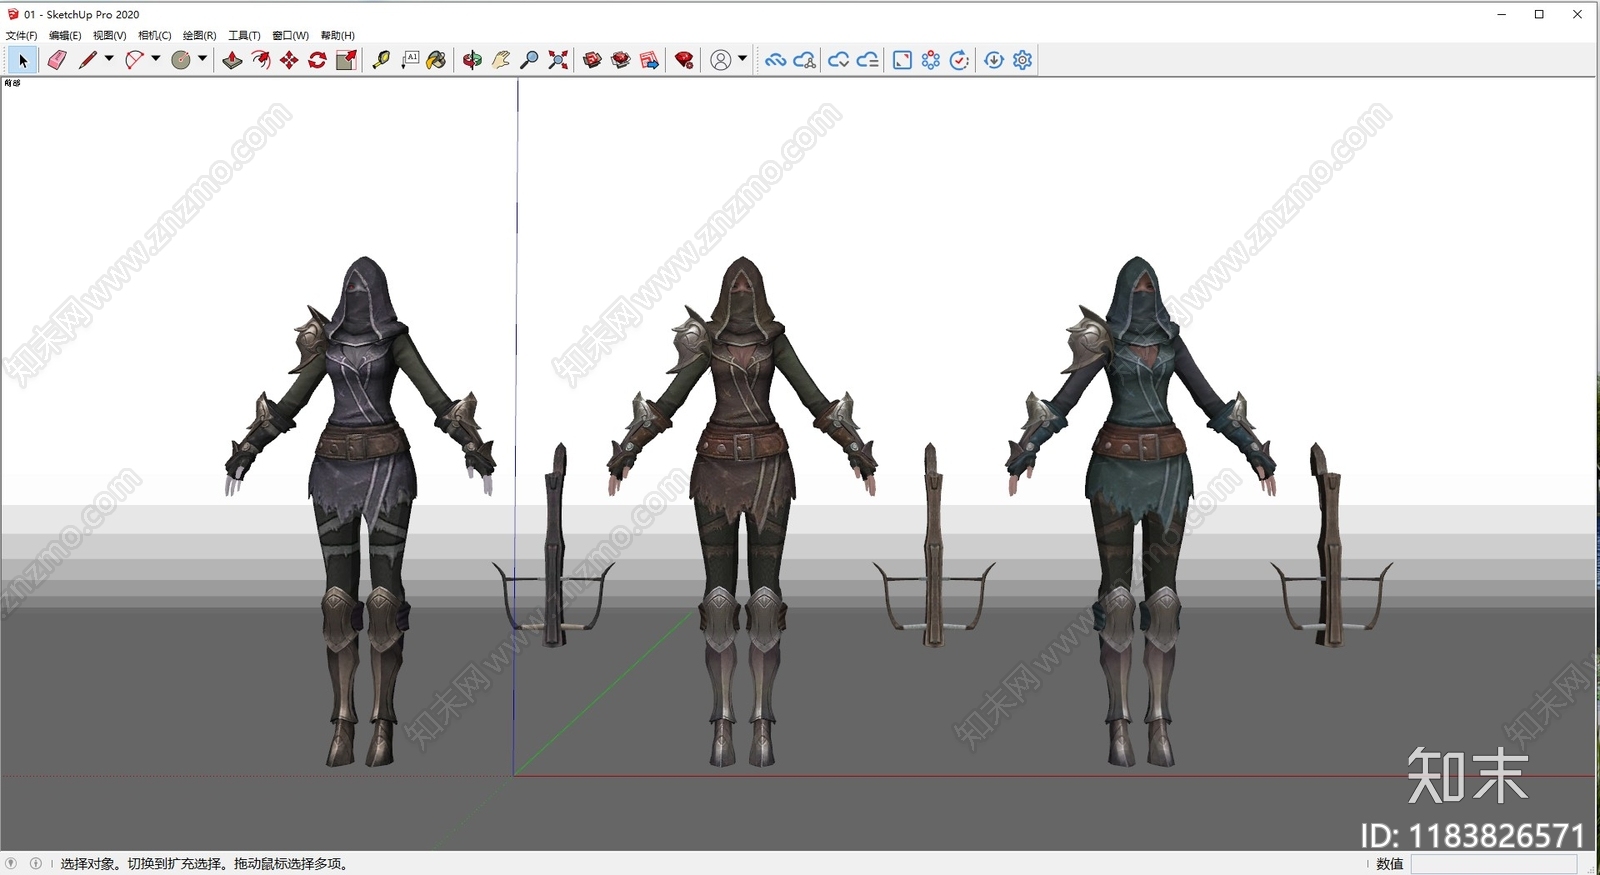This screenshot has height=875, width=1600.
Task: Click the info credits status bar icon
Action: coord(36,863)
